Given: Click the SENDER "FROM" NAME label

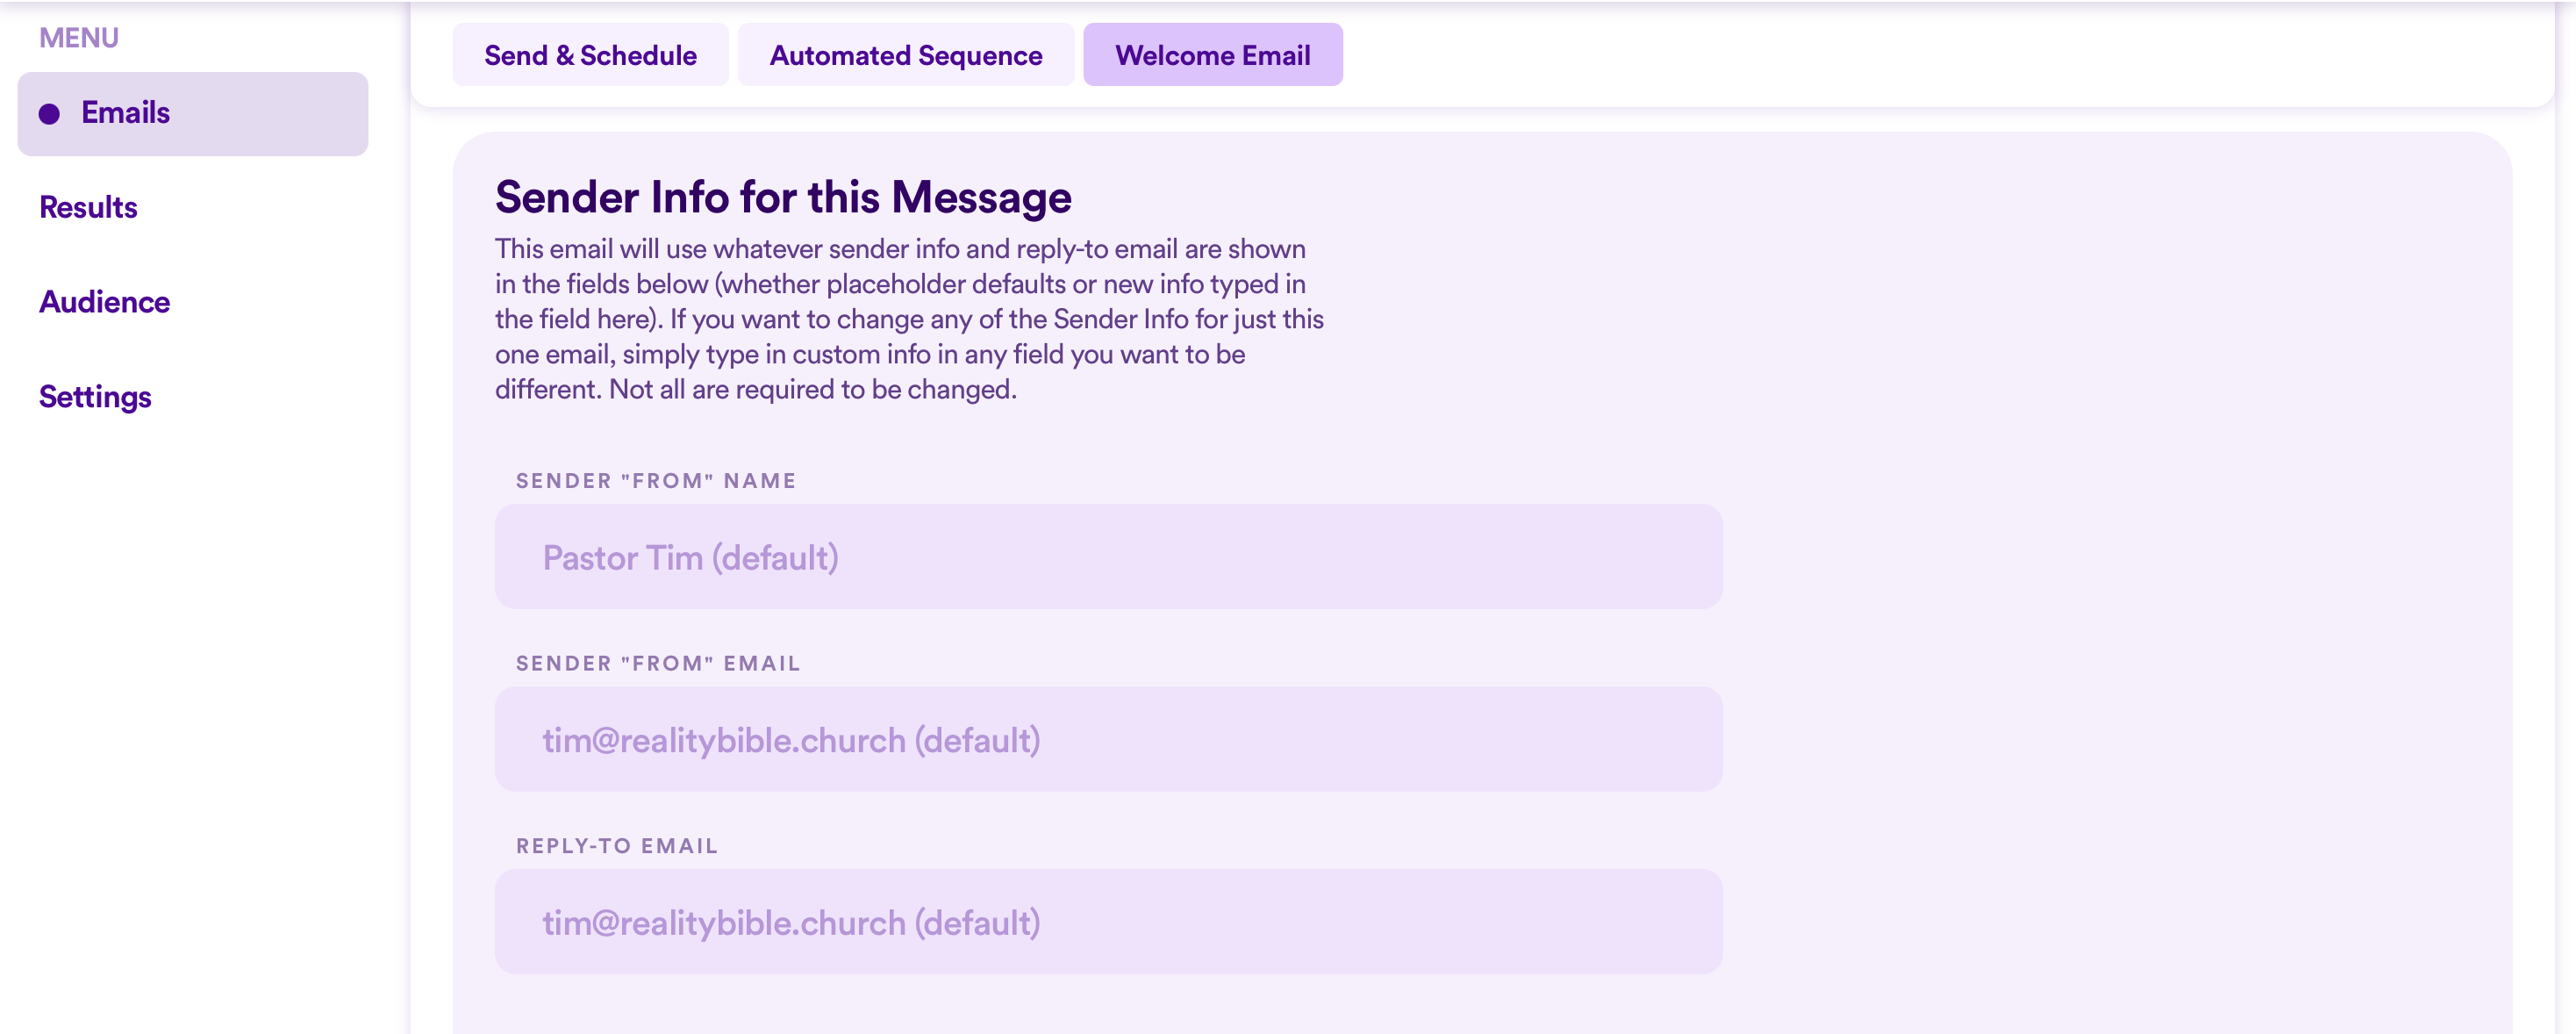Looking at the screenshot, I should pos(656,481).
